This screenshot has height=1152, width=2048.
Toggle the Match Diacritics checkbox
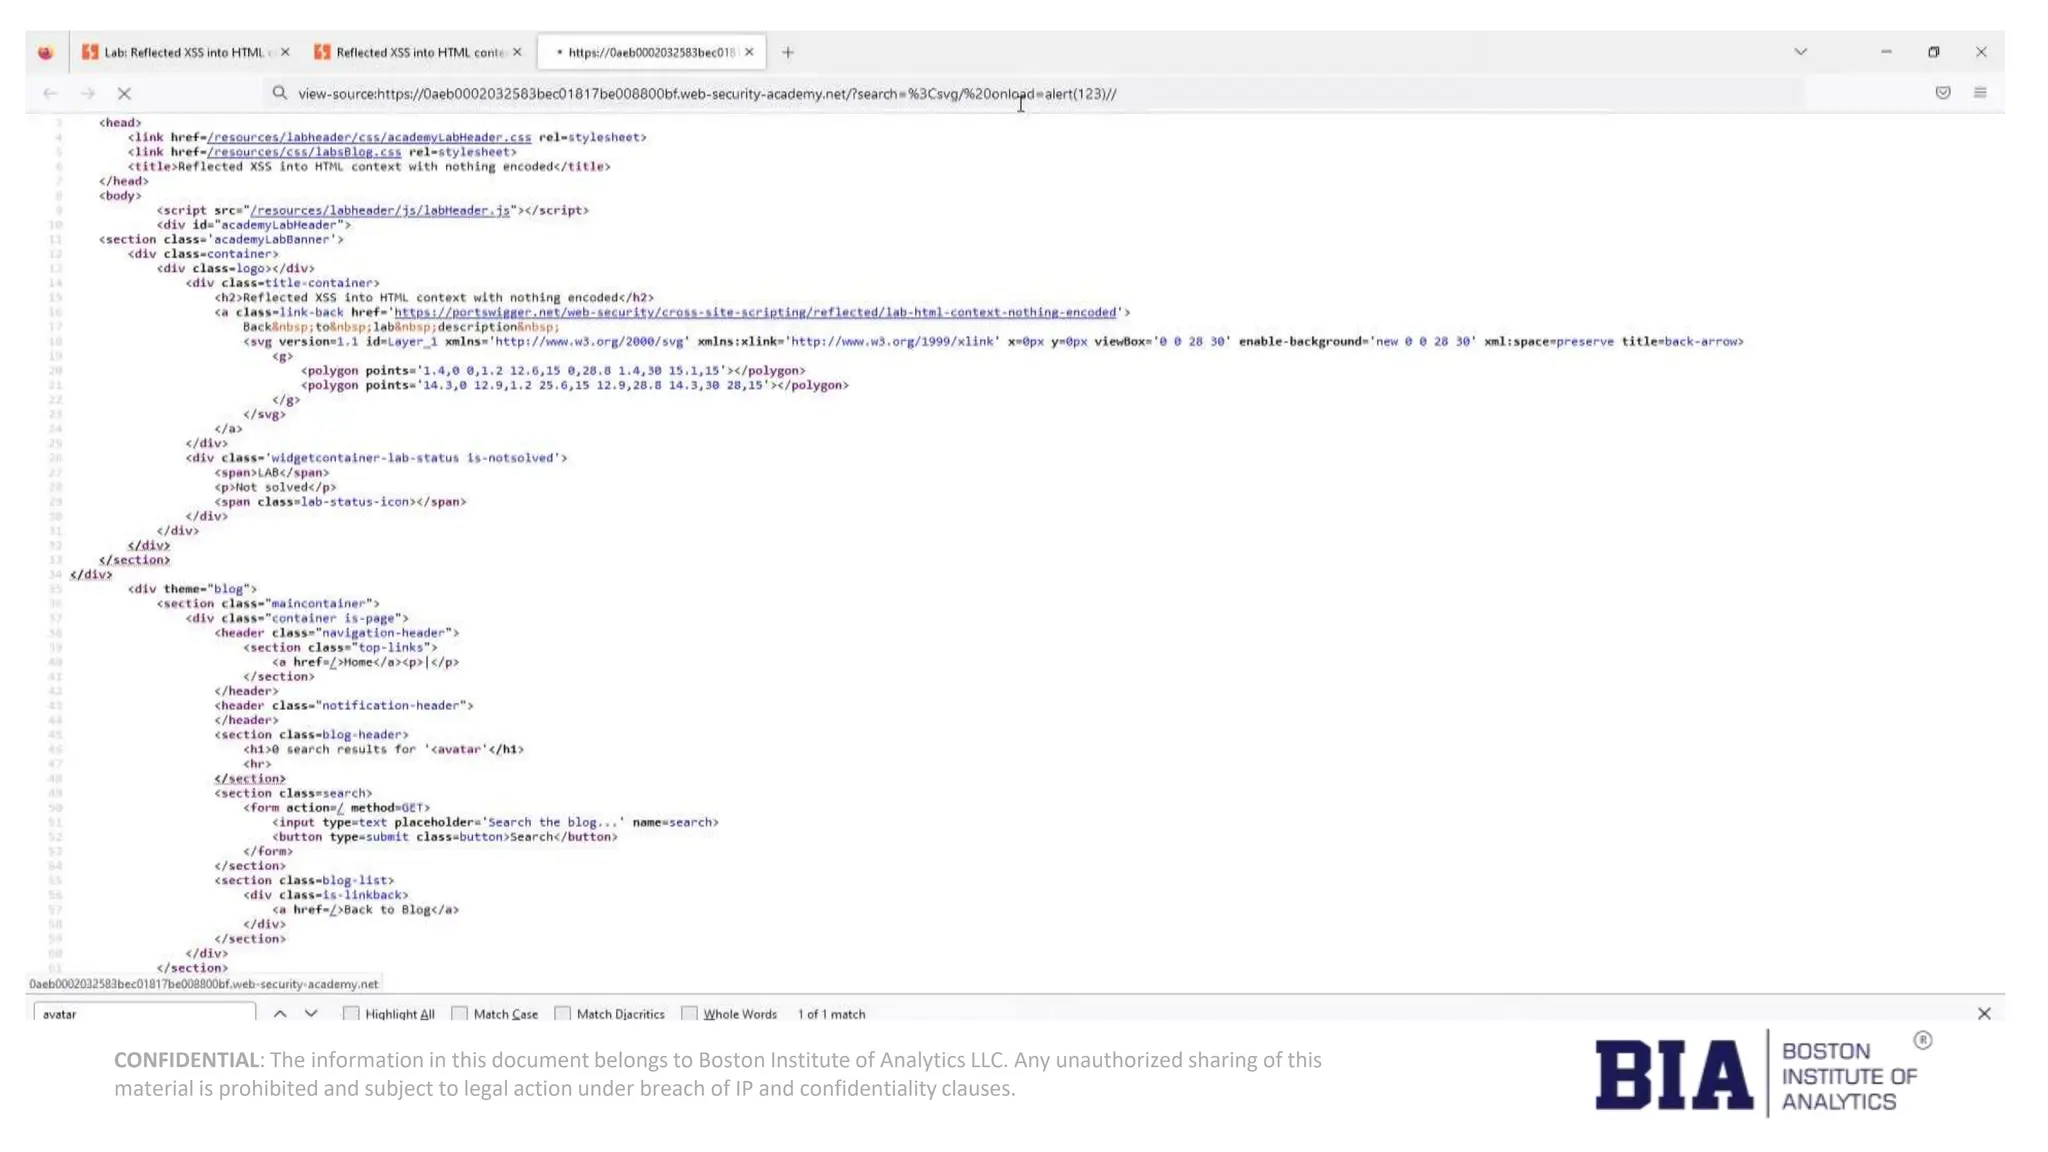point(563,1013)
